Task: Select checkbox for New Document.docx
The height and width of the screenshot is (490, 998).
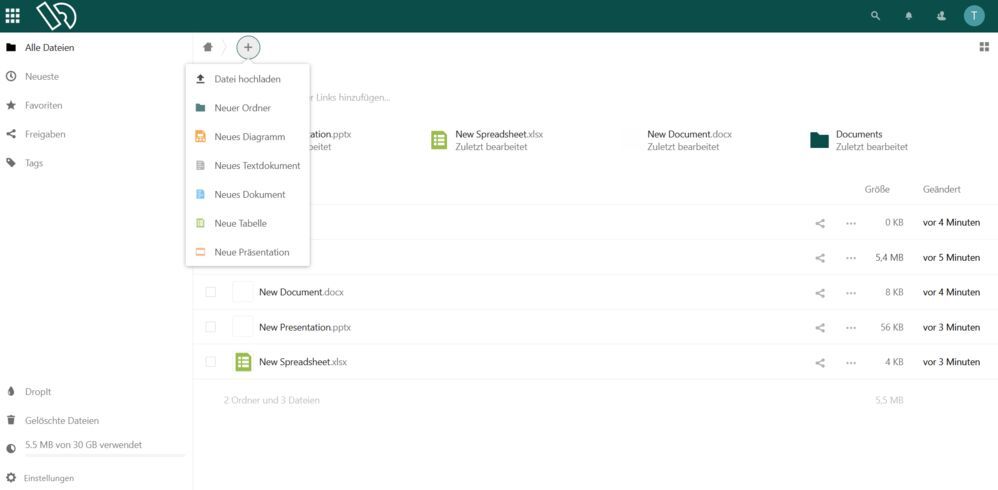Action: (210, 292)
